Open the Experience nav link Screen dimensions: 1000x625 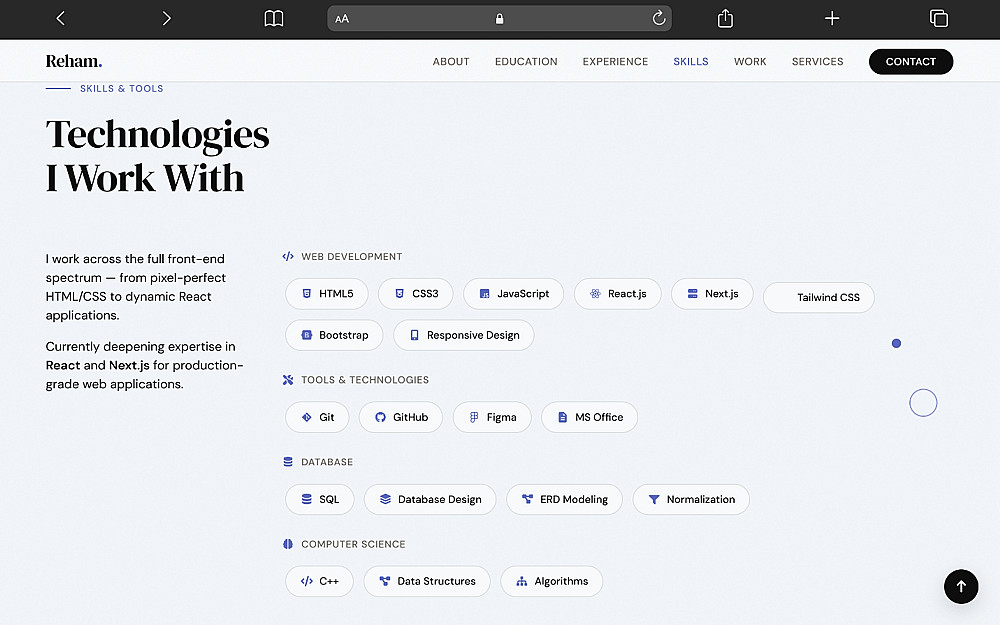click(615, 62)
